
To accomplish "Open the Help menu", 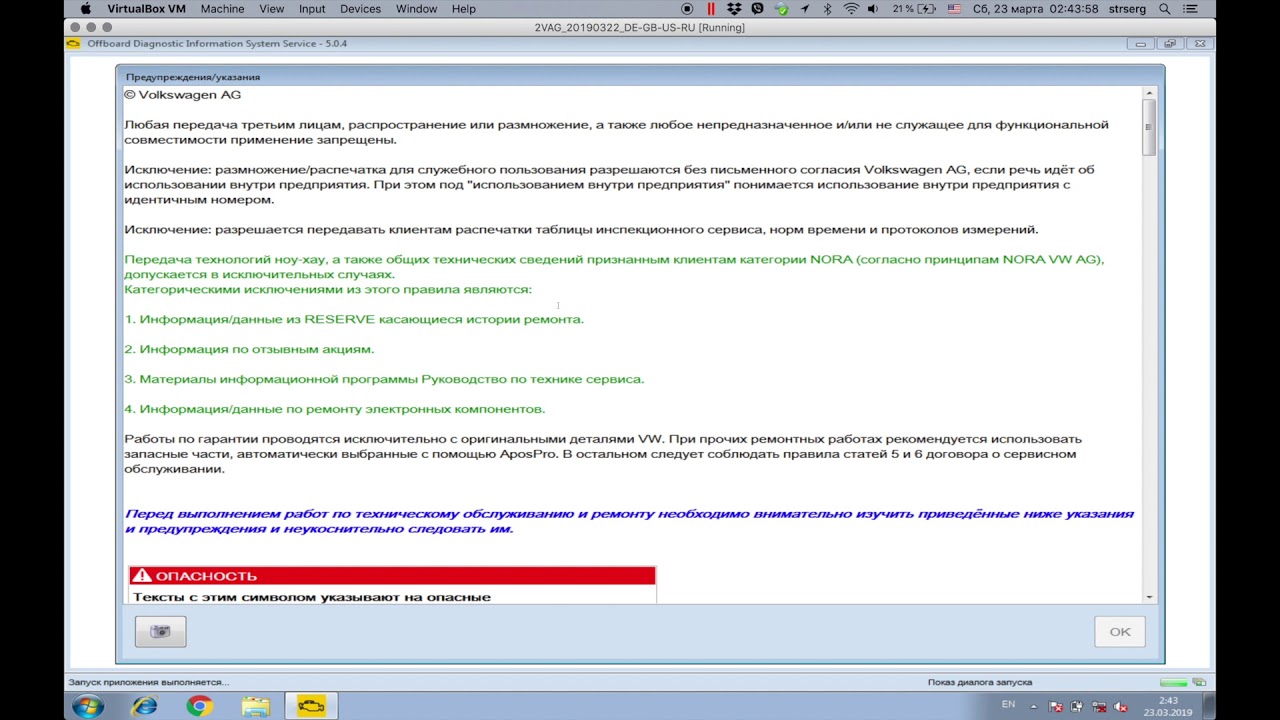I will pyautogui.click(x=464, y=9).
